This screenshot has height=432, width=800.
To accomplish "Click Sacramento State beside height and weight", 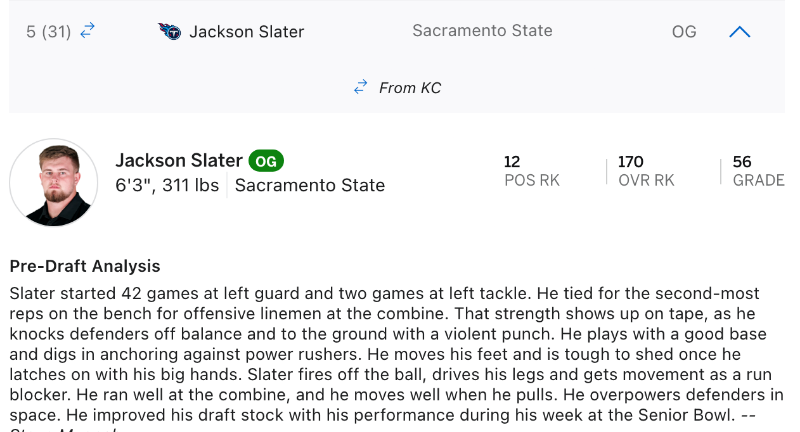I will [x=310, y=185].
